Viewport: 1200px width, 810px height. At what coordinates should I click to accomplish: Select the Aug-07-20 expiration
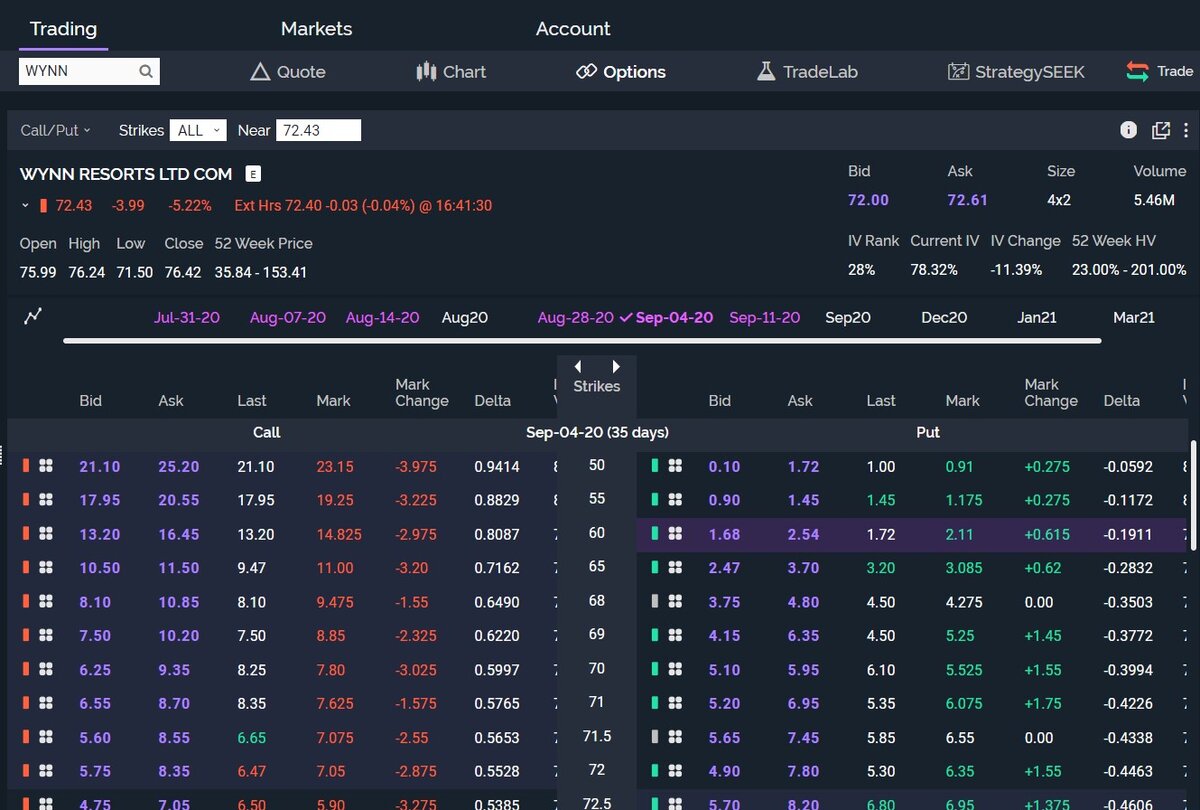[x=288, y=317]
